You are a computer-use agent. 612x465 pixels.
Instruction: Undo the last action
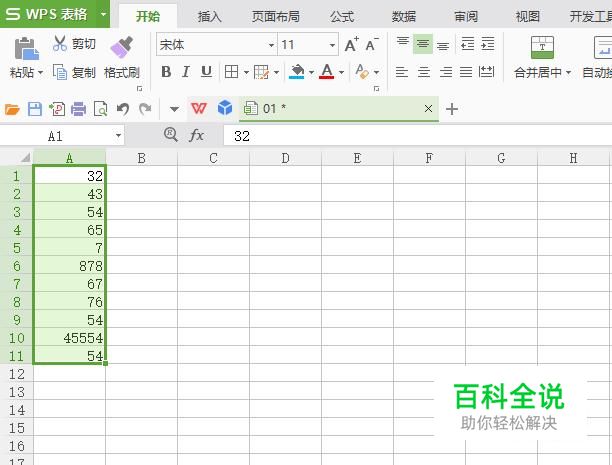point(123,109)
